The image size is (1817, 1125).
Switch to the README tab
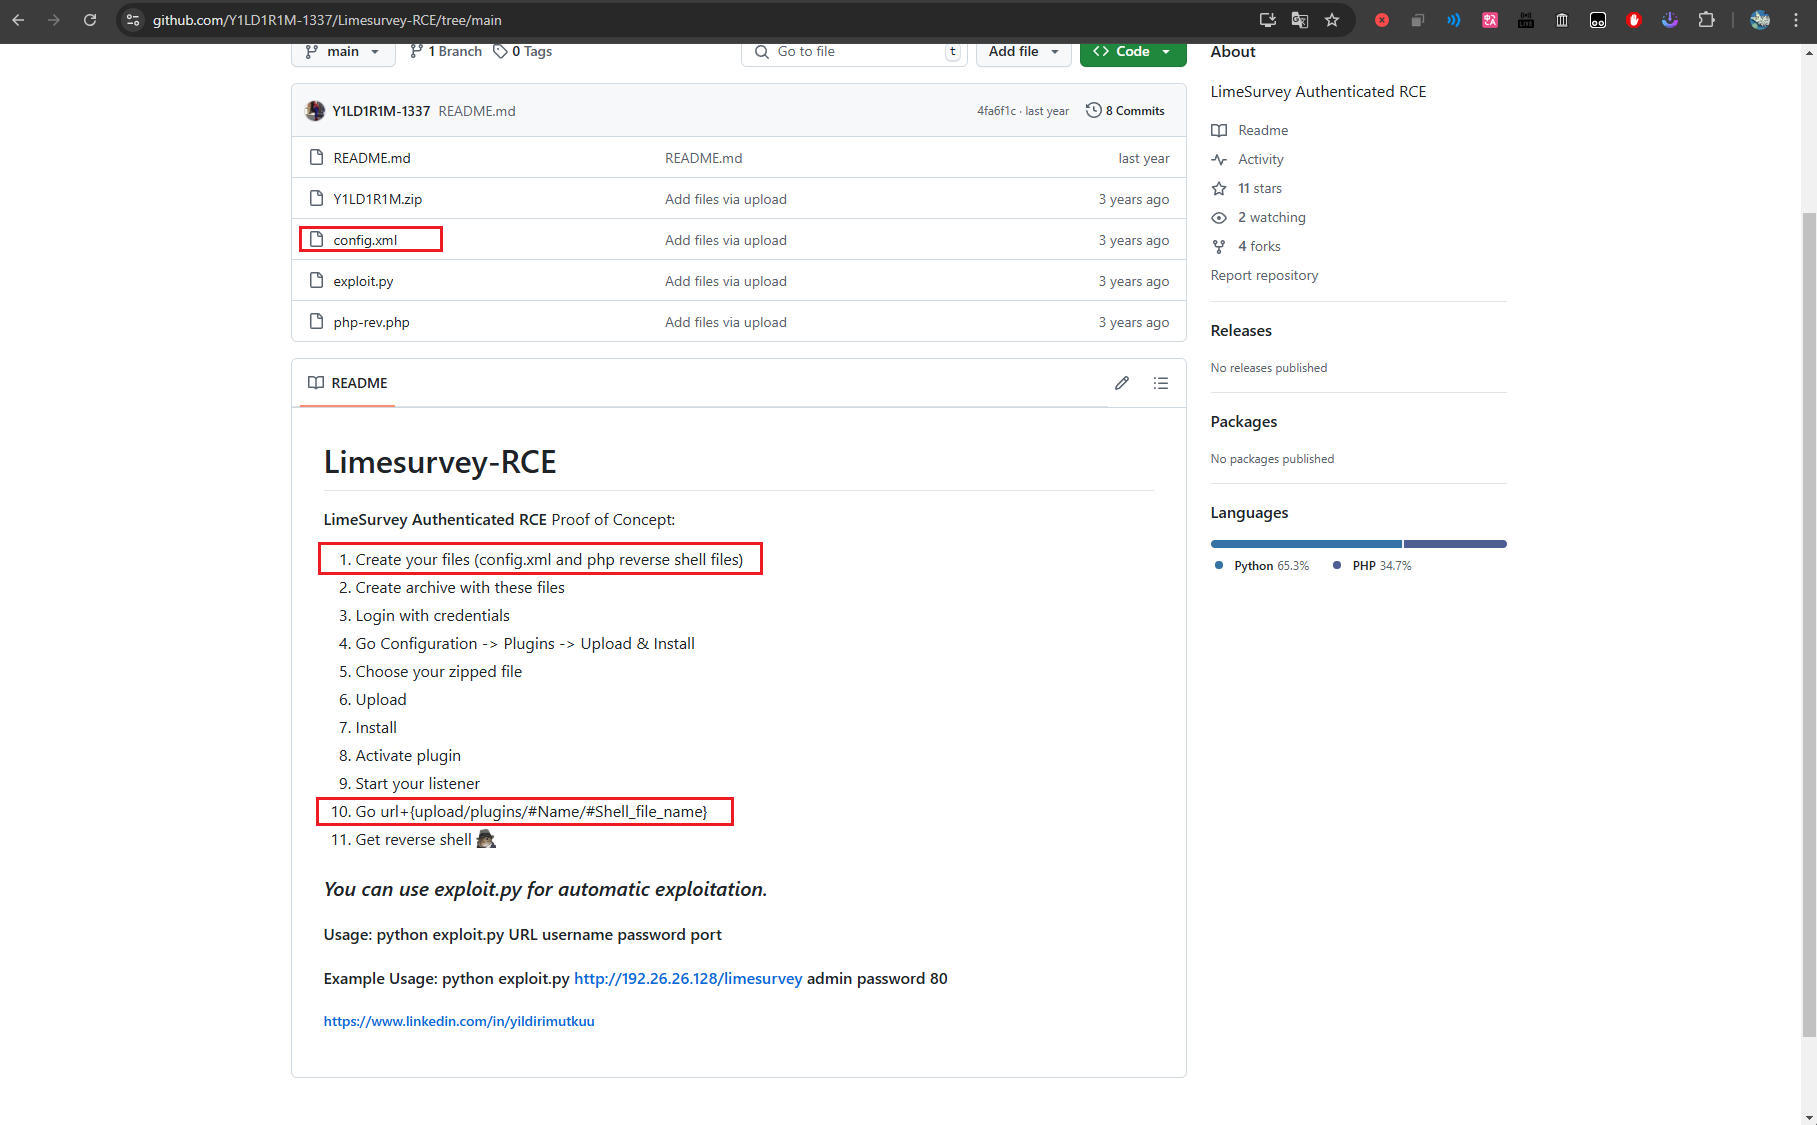coord(347,383)
